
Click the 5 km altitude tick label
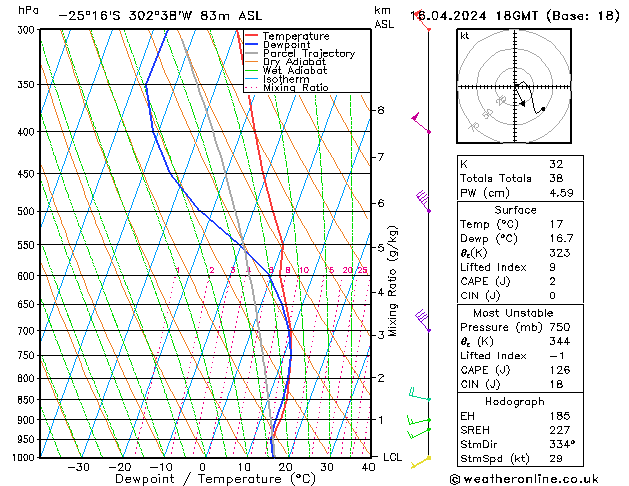pos(381,247)
